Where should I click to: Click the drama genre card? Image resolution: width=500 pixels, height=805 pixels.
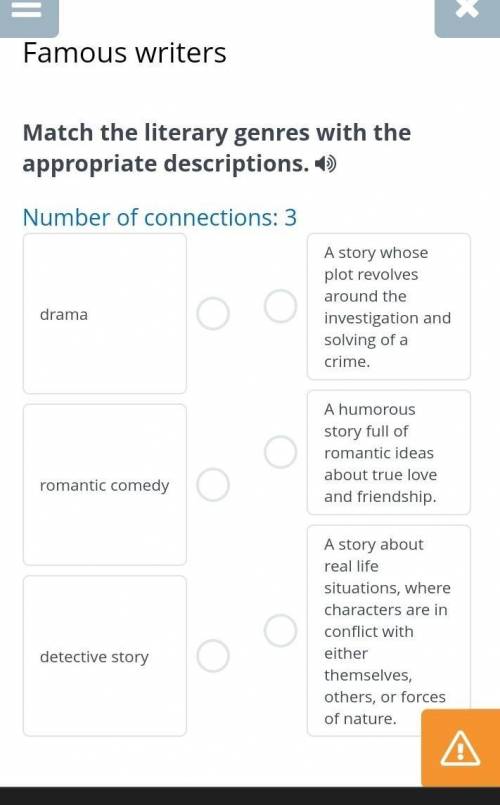[x=105, y=314]
